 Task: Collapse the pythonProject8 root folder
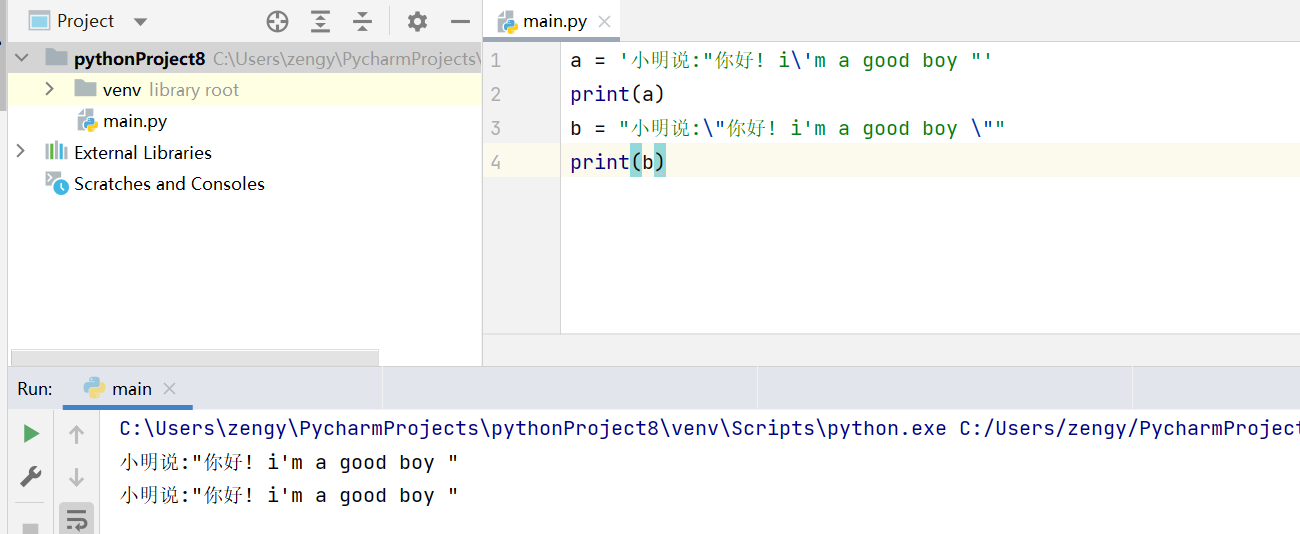click(22, 58)
